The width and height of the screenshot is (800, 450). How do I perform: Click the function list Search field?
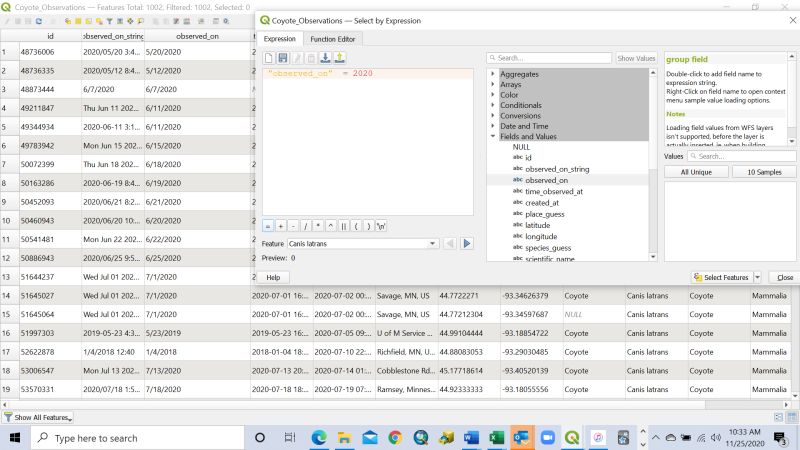549,58
